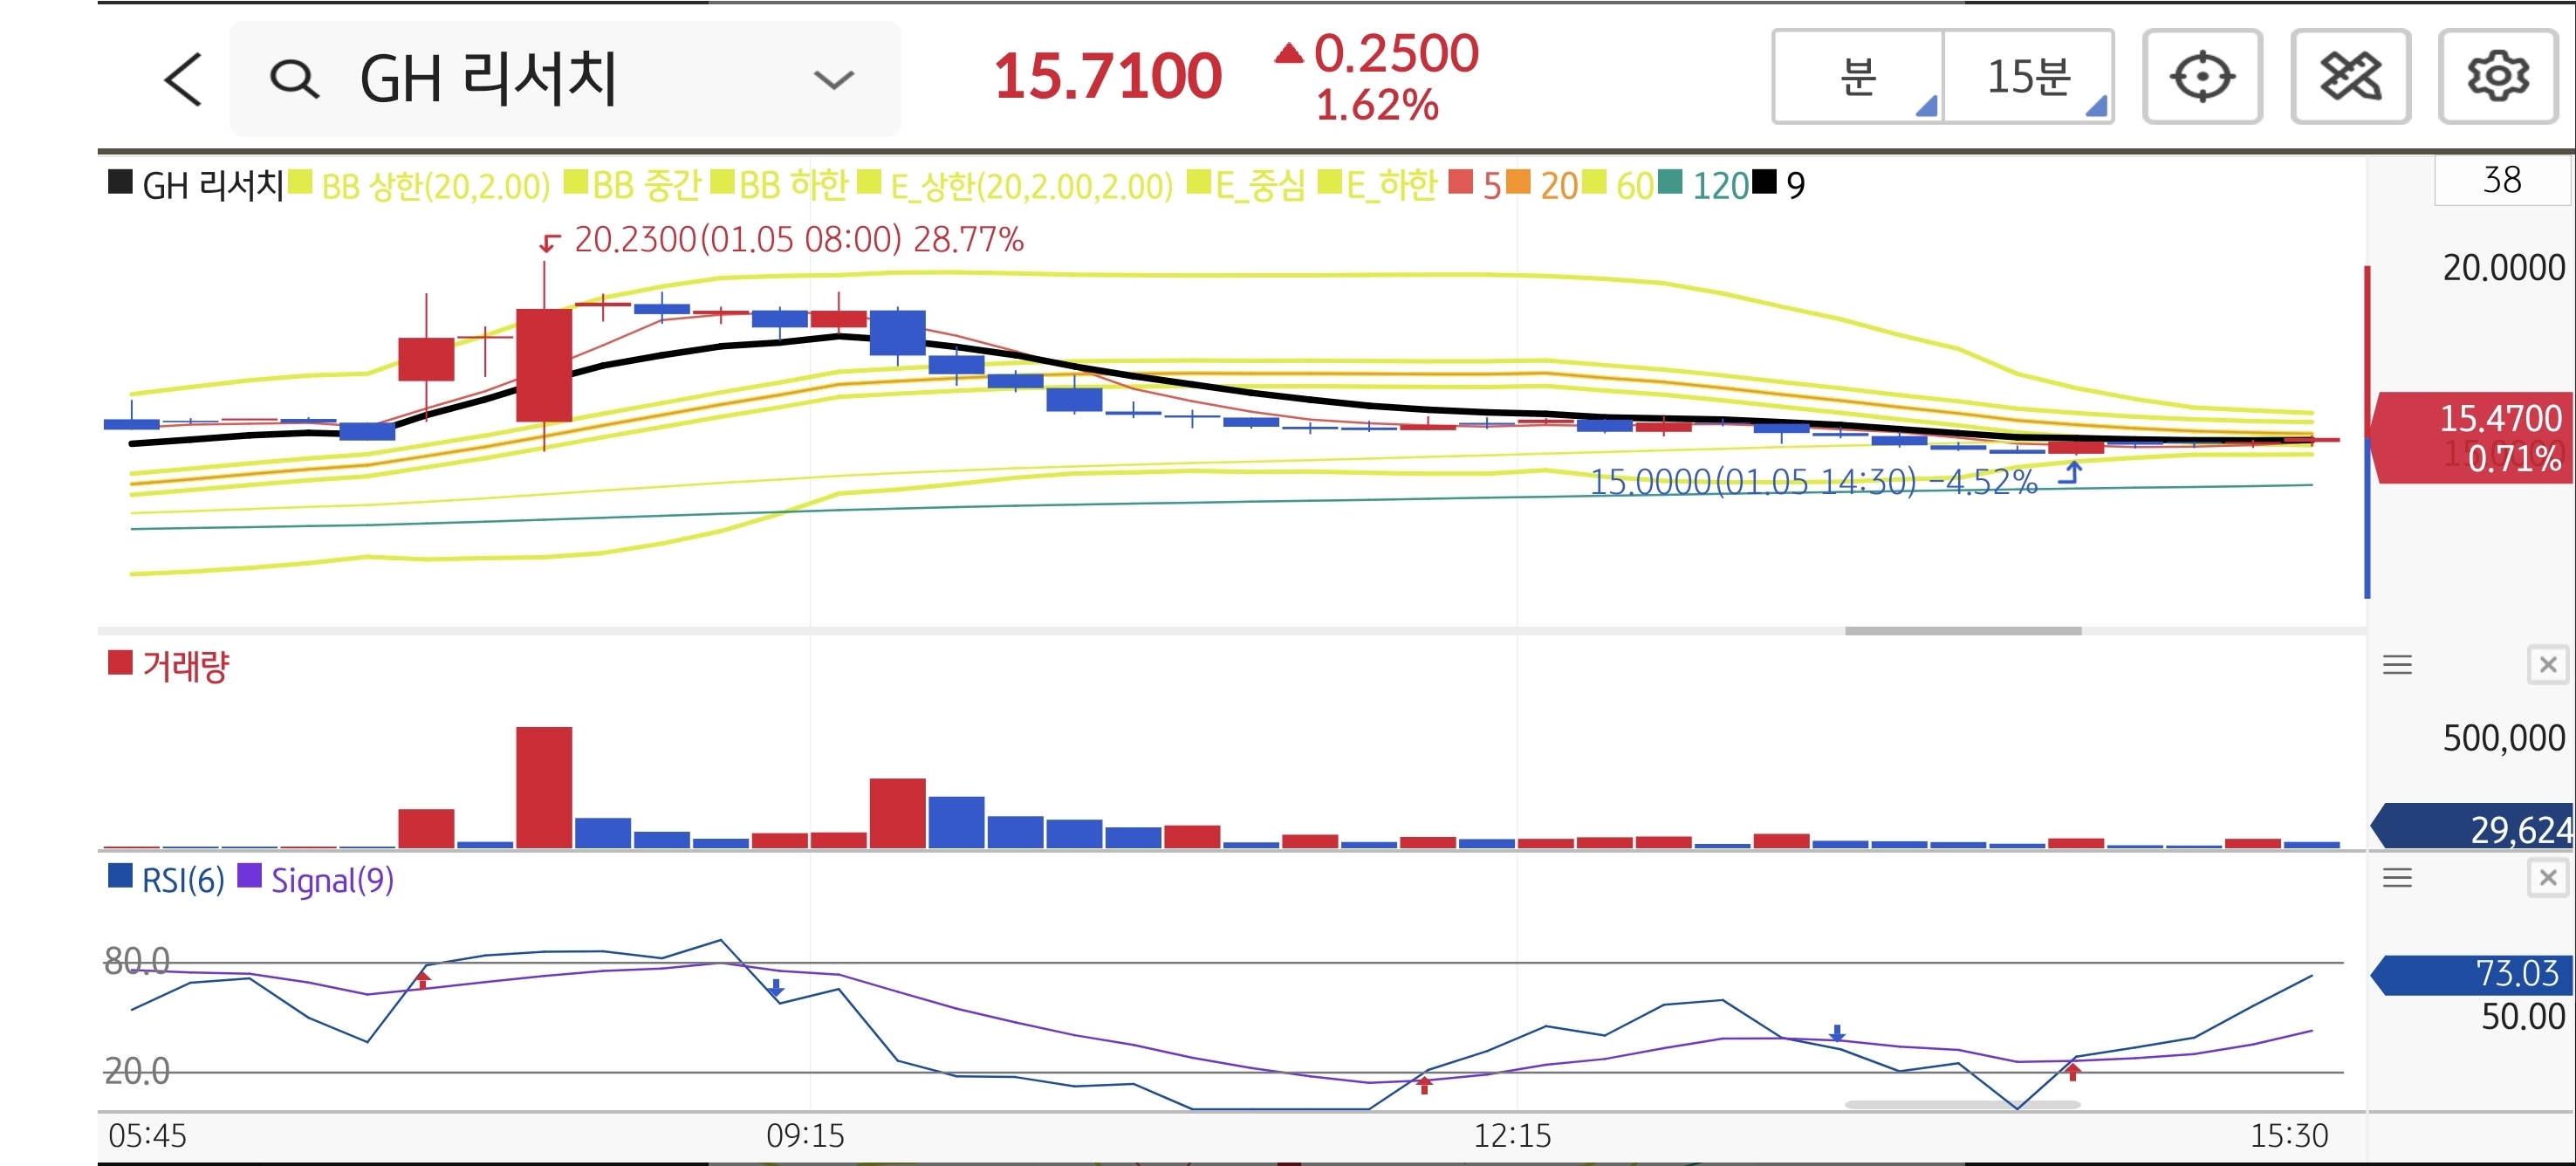This screenshot has width=2576, height=1166.
Task: Select the RSI(6) indicator label
Action: [183, 881]
